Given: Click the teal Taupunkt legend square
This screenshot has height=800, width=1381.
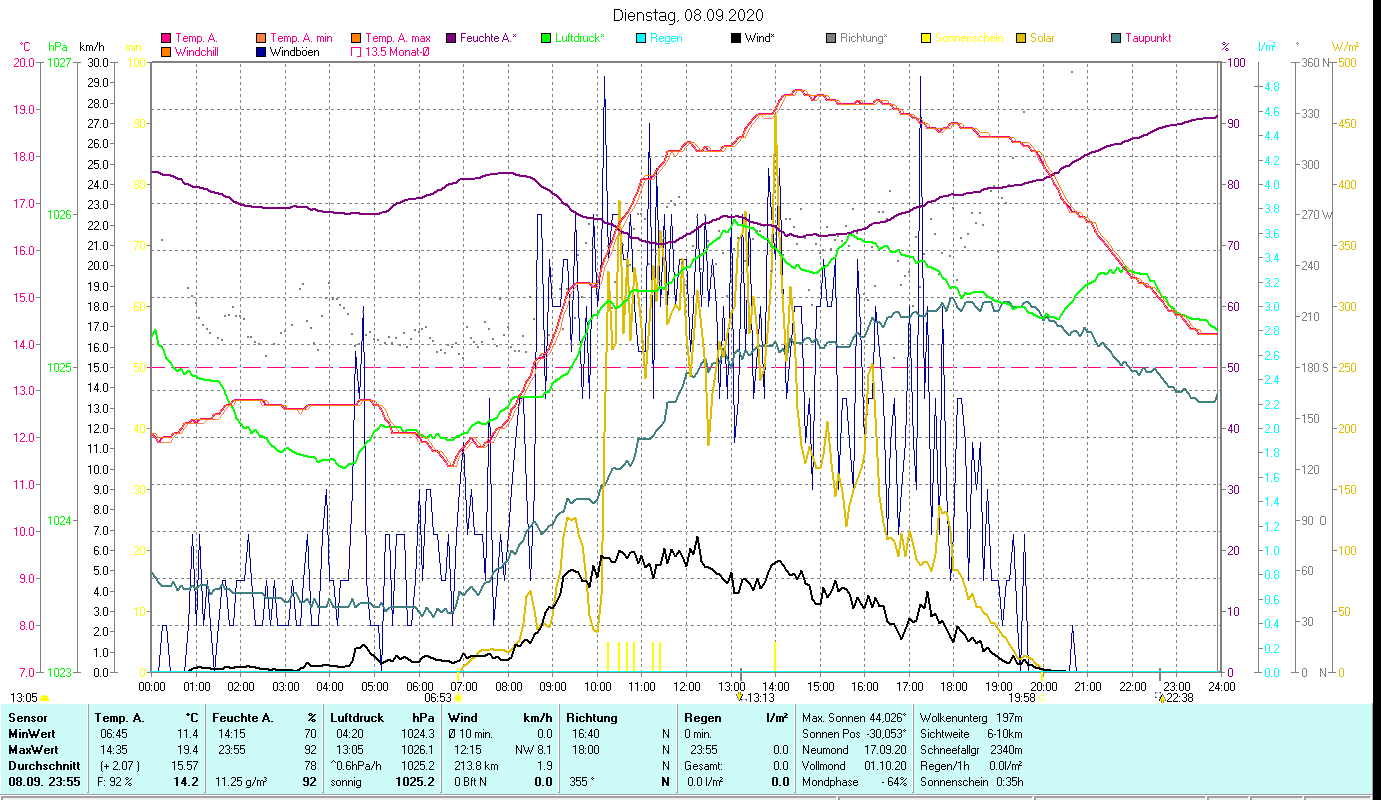Looking at the screenshot, I should [x=1116, y=38].
